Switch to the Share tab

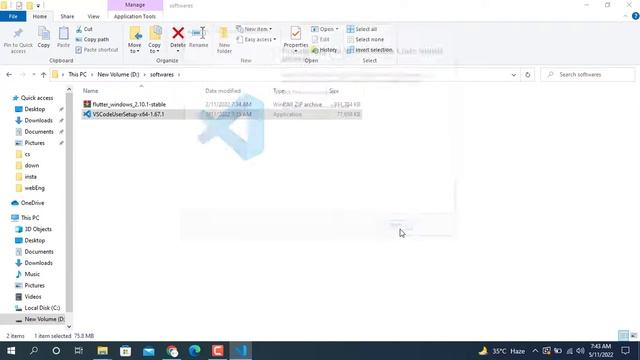[67, 16]
